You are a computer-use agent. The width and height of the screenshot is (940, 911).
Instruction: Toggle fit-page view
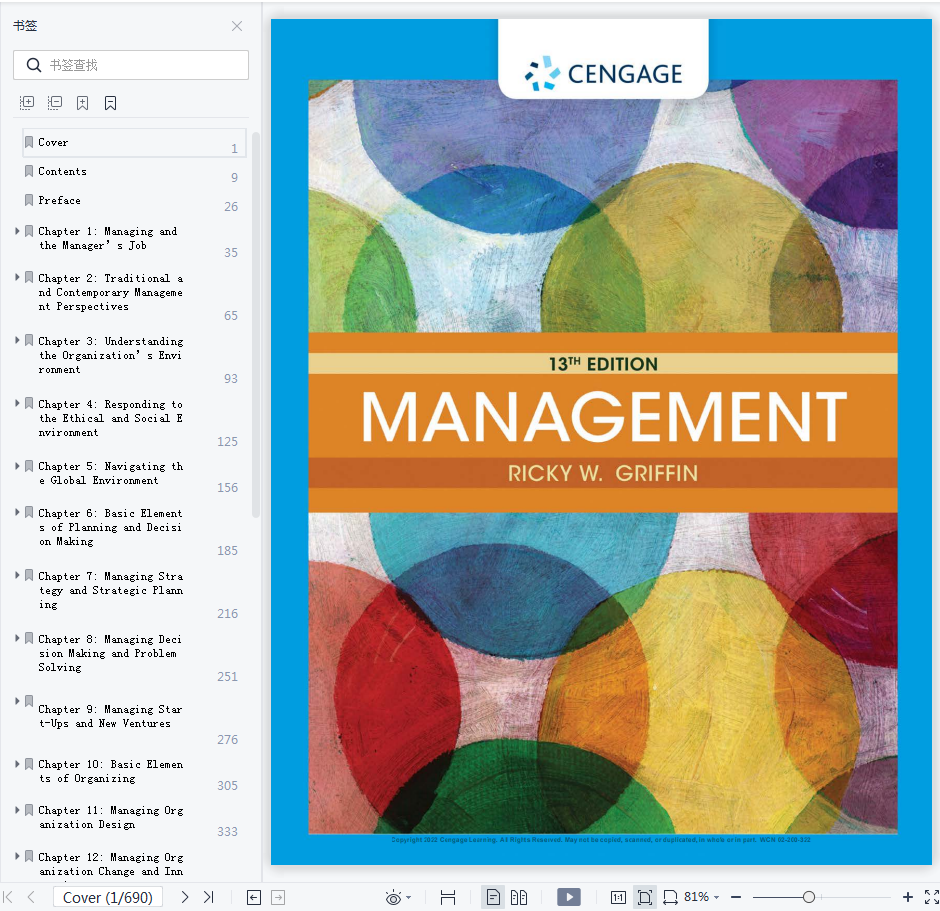[645, 897]
